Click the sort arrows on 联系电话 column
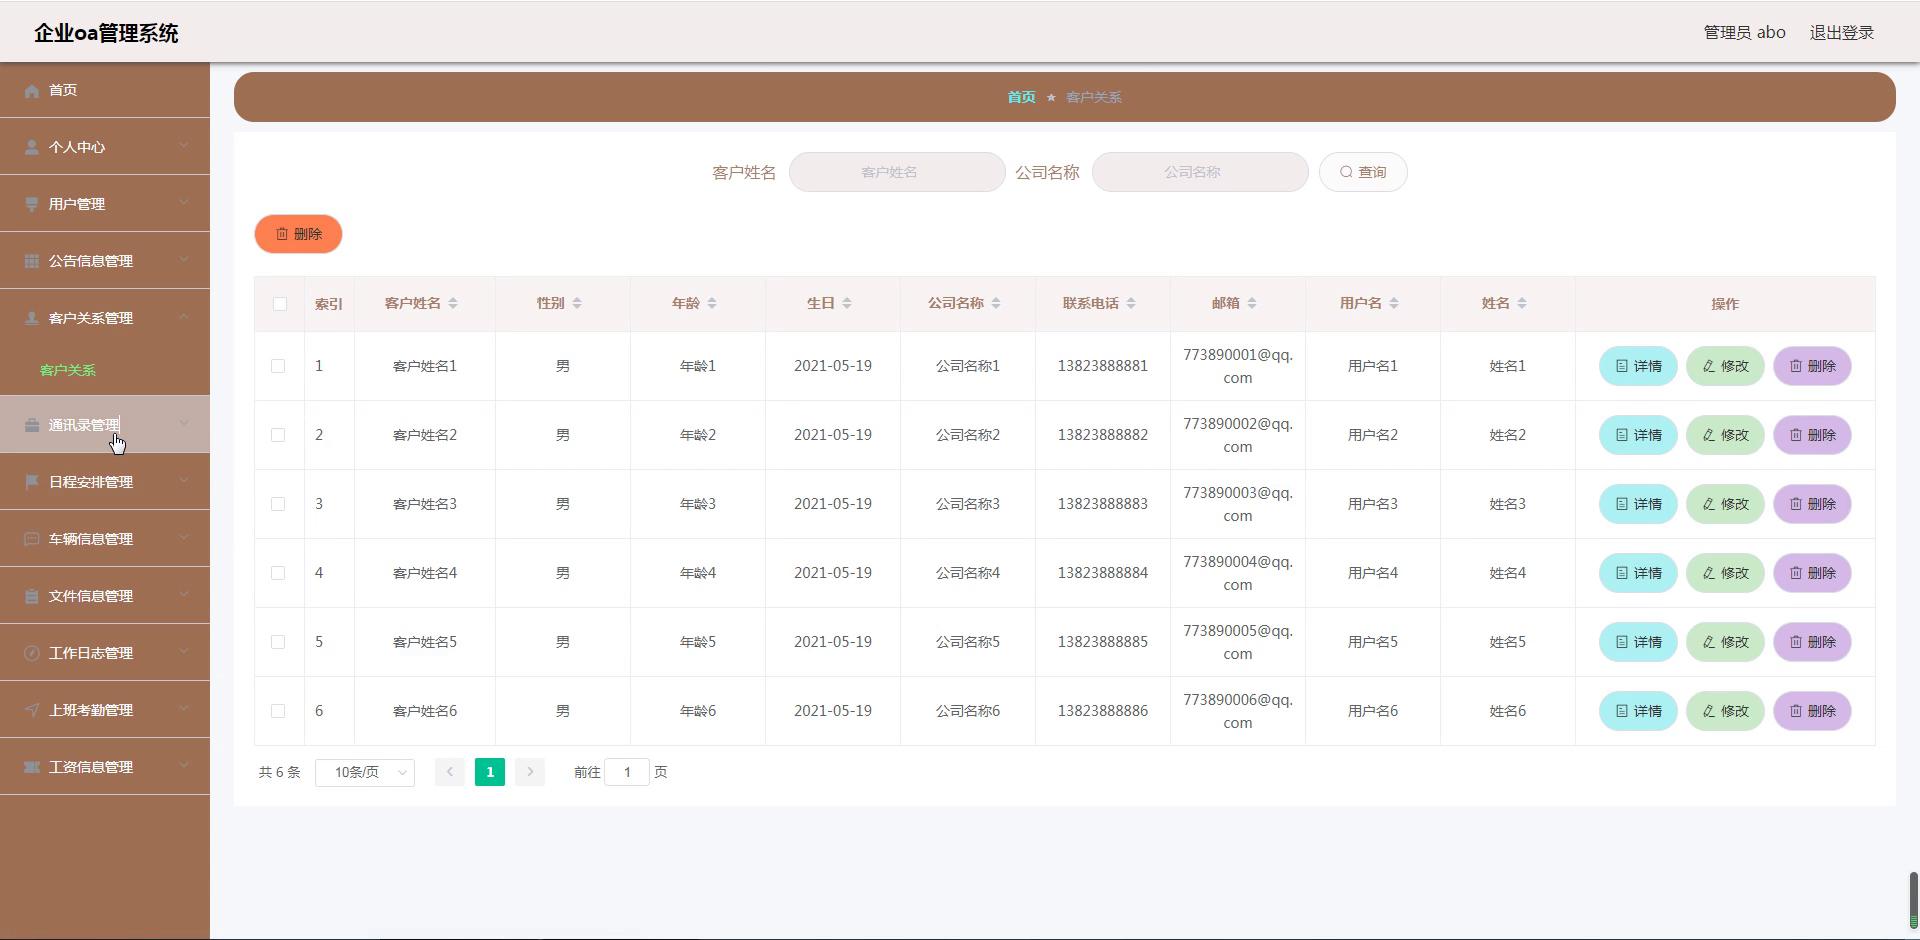 (1131, 304)
